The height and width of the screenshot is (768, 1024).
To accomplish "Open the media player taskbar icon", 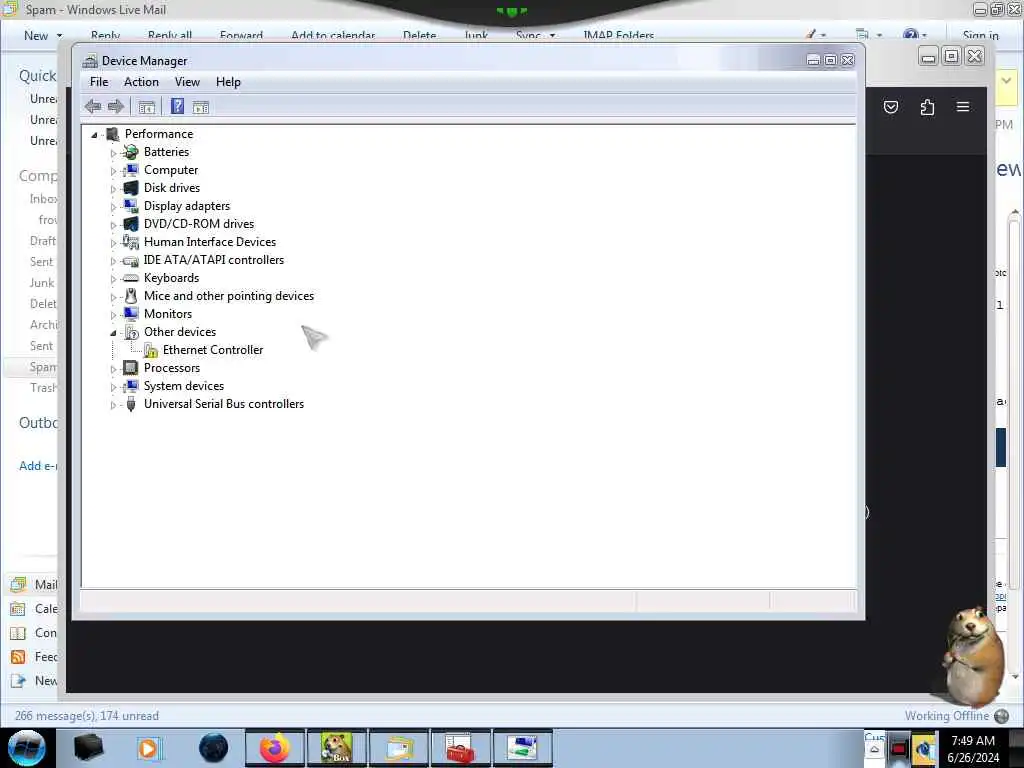I will pyautogui.click(x=150, y=748).
